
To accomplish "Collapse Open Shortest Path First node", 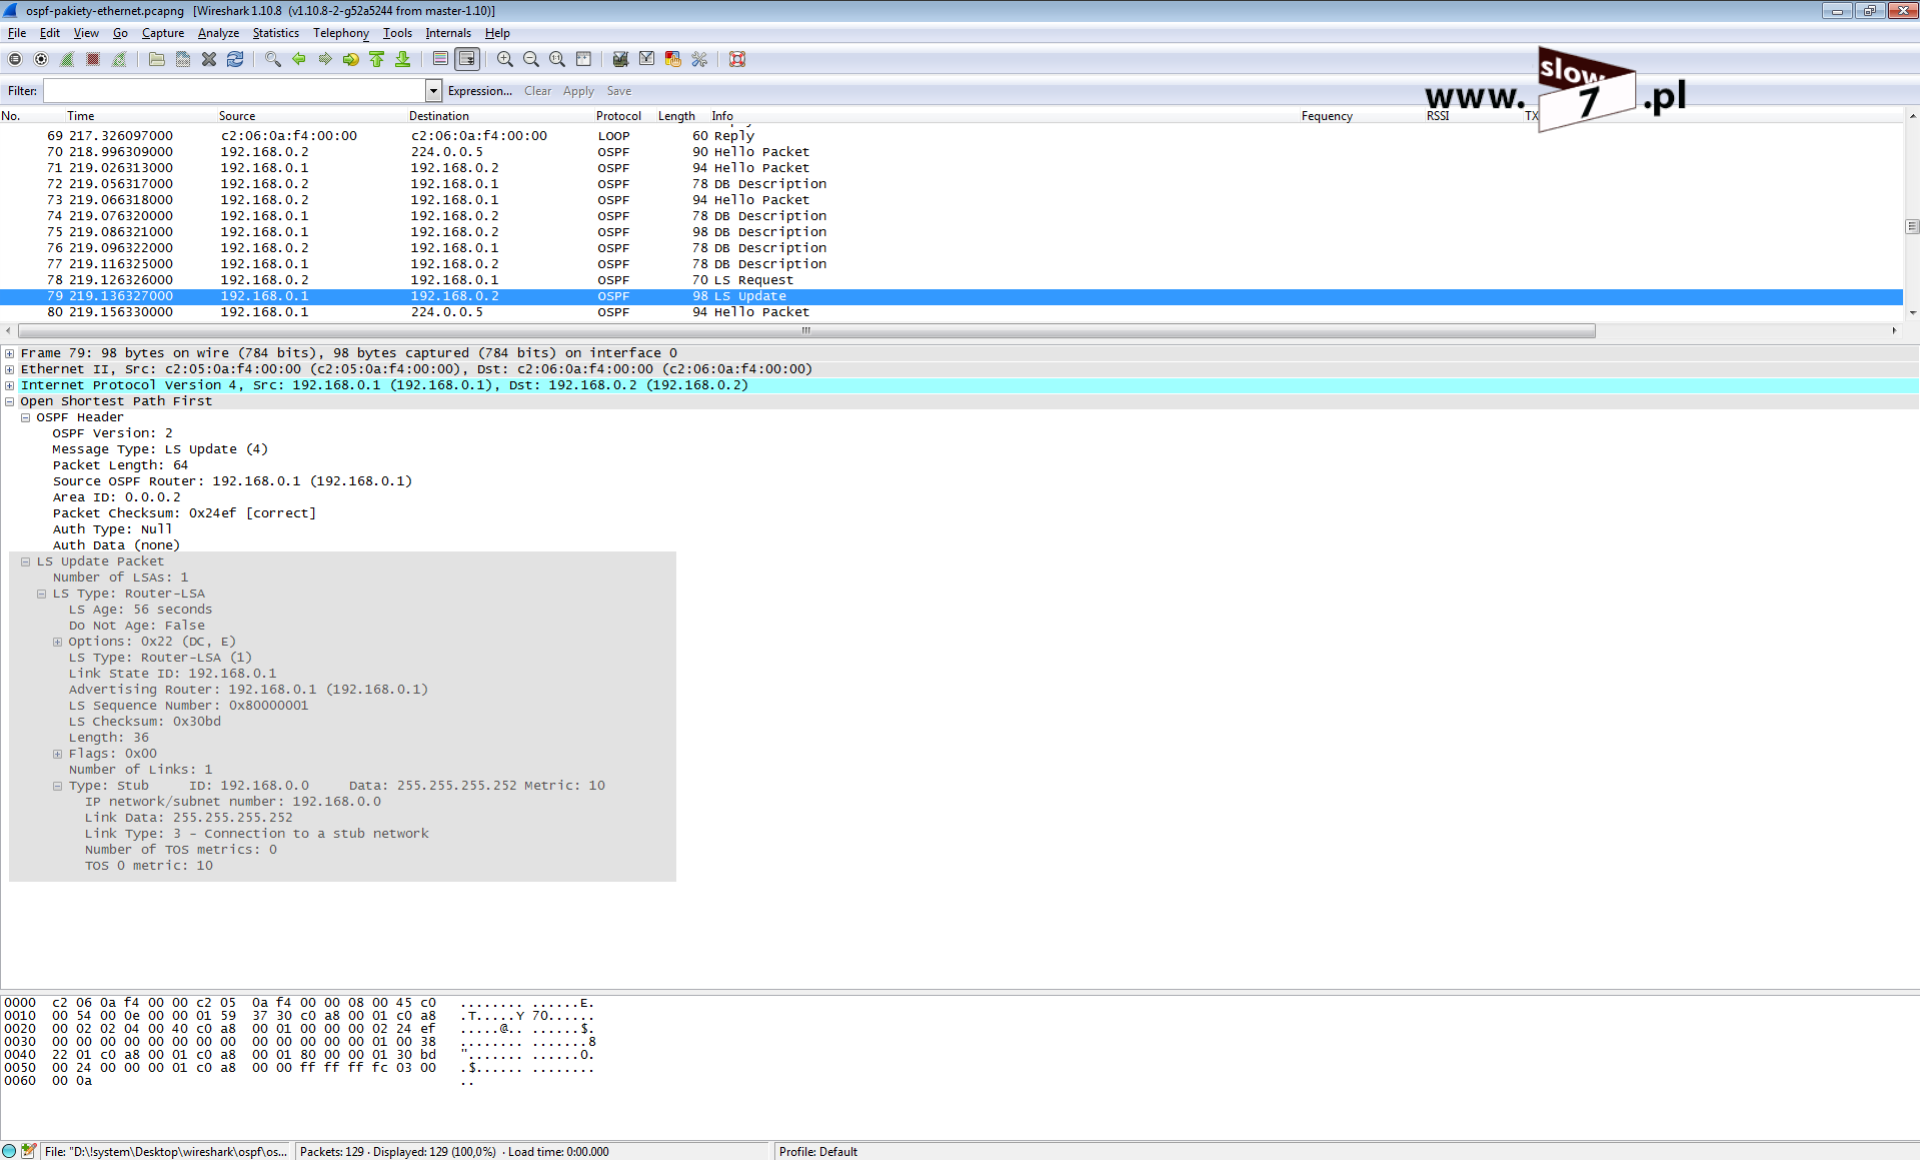I will point(9,401).
